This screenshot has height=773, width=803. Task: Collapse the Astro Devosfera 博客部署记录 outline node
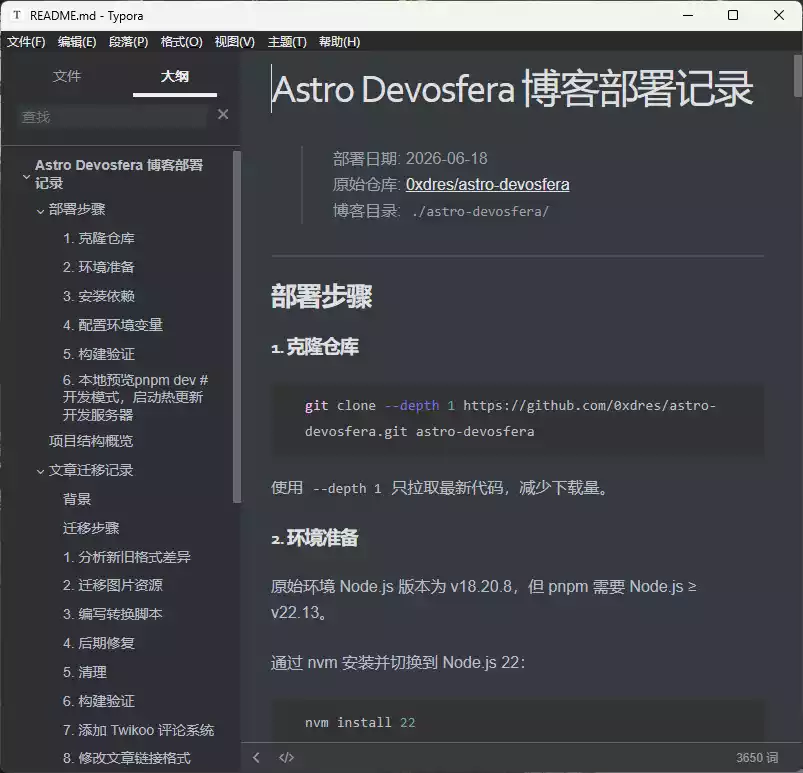(27, 177)
